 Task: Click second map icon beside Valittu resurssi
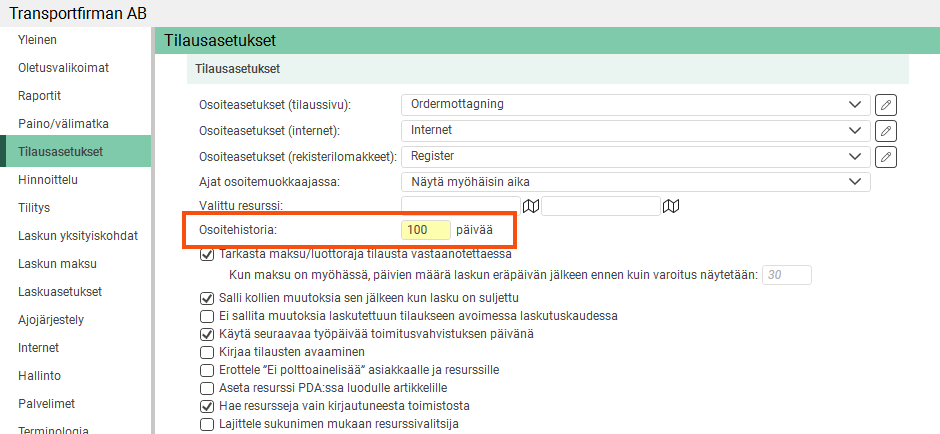(x=671, y=206)
